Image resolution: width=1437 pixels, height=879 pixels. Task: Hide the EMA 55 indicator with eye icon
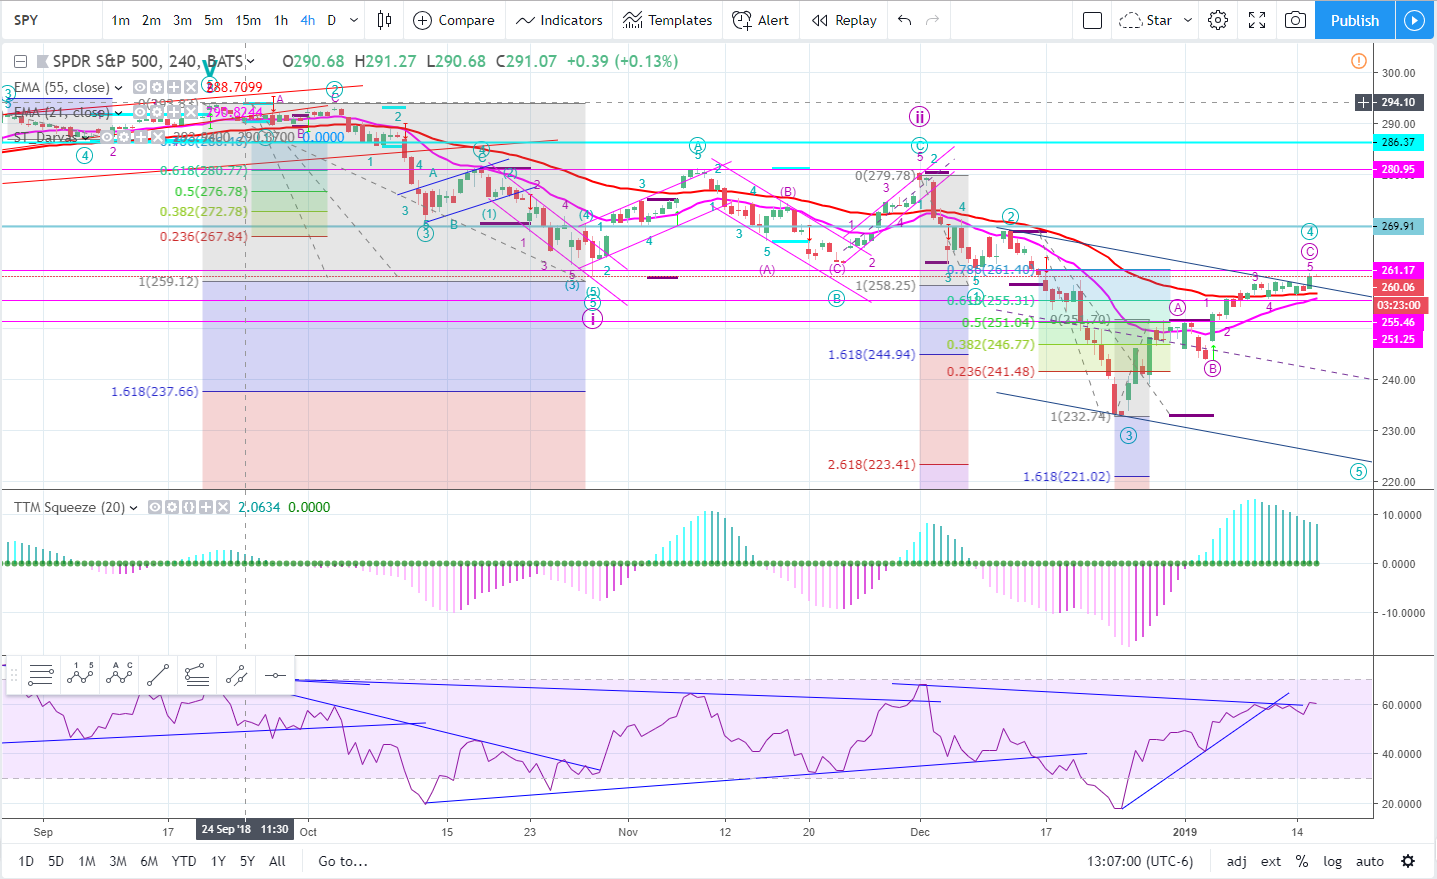pyautogui.click(x=140, y=87)
